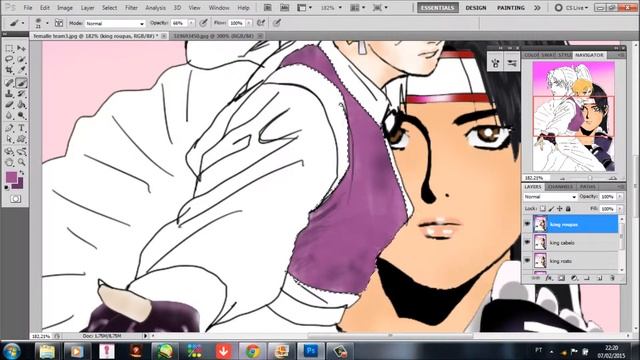
Task: Enable airbrush mode
Action: (261, 23)
